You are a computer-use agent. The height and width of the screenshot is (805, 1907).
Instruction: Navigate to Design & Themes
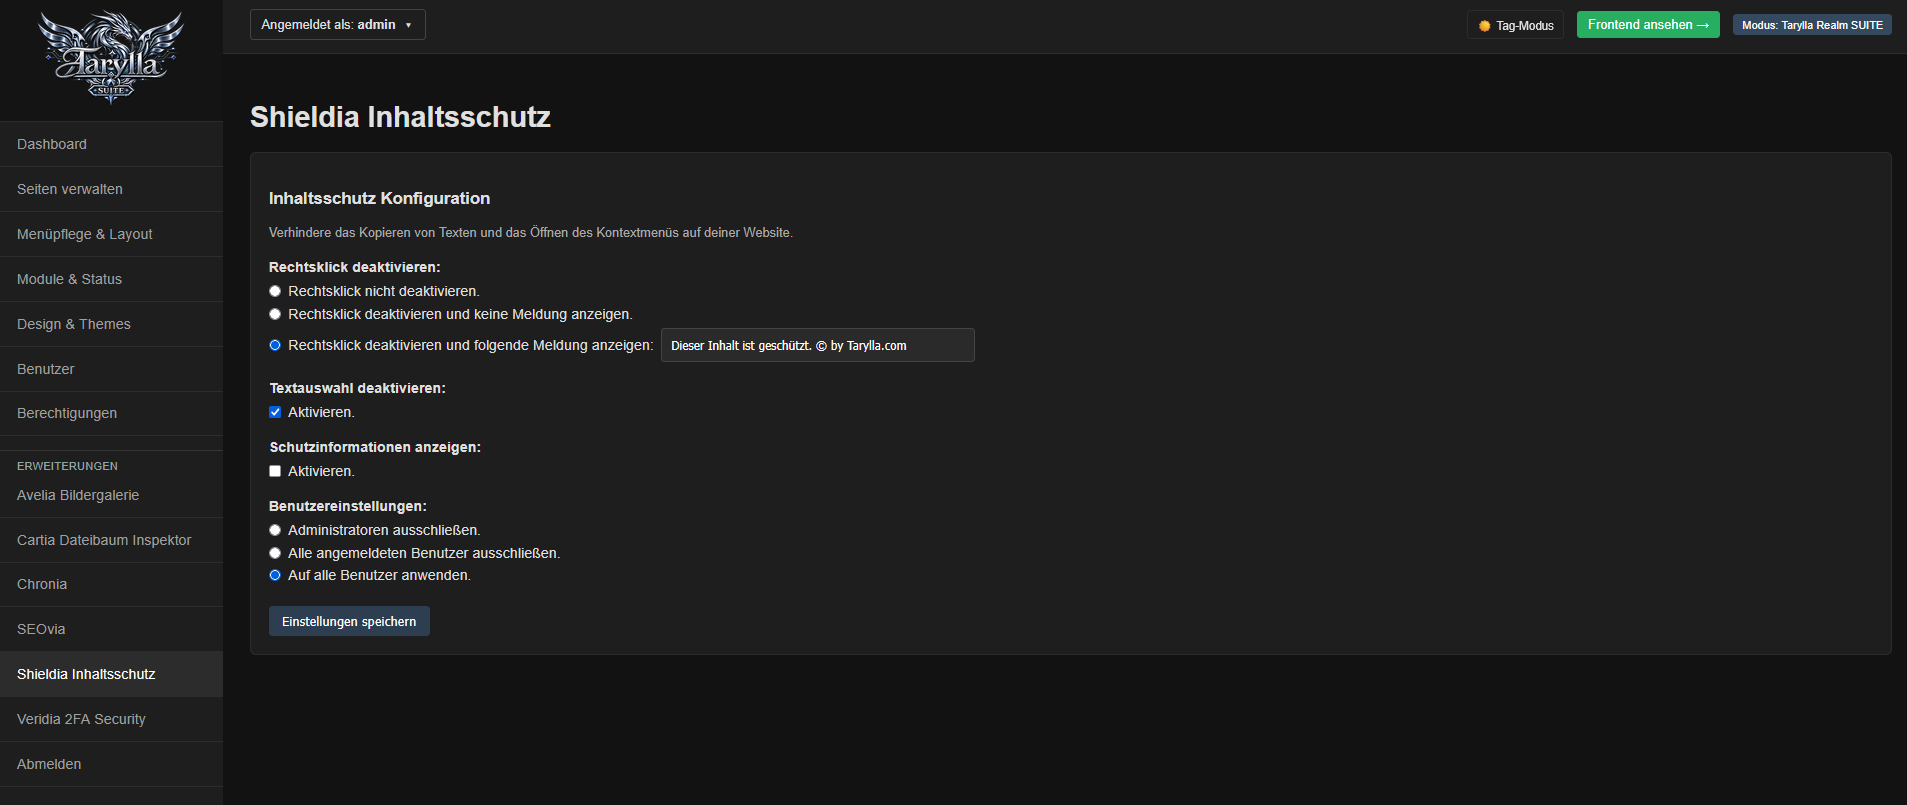click(x=111, y=324)
